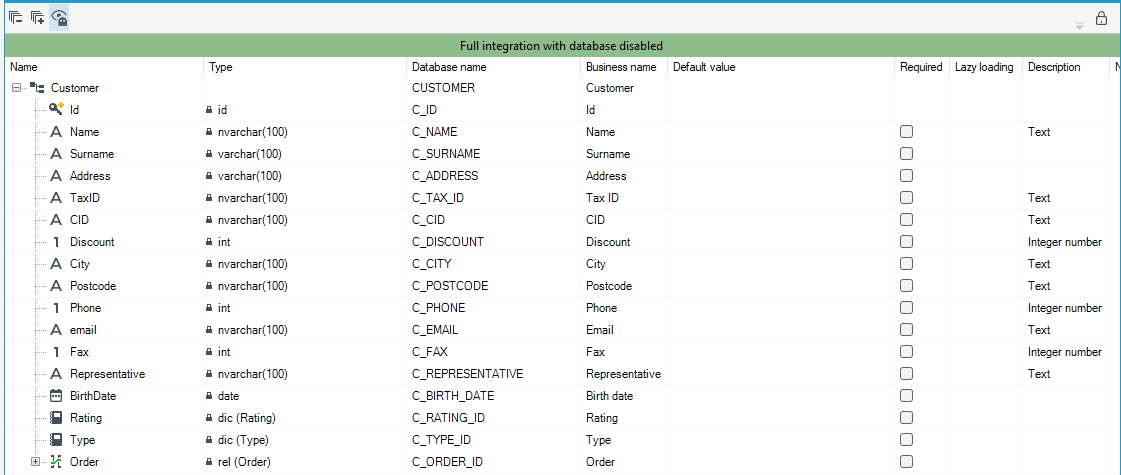The height and width of the screenshot is (475, 1121).
Task: Select the Id primary key icon
Action: (x=56, y=109)
